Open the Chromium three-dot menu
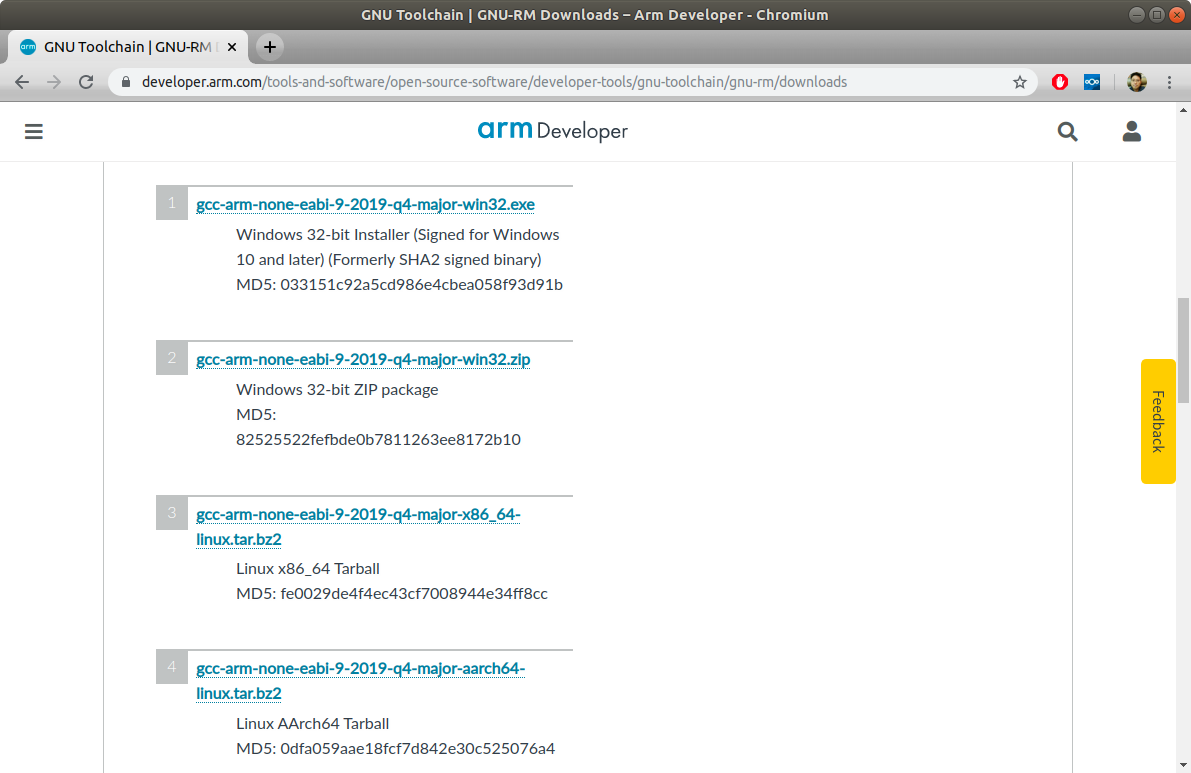 [1169, 82]
